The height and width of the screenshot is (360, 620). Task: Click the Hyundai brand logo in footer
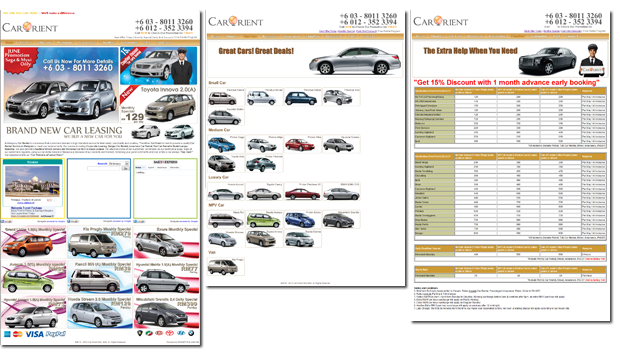[181, 333]
